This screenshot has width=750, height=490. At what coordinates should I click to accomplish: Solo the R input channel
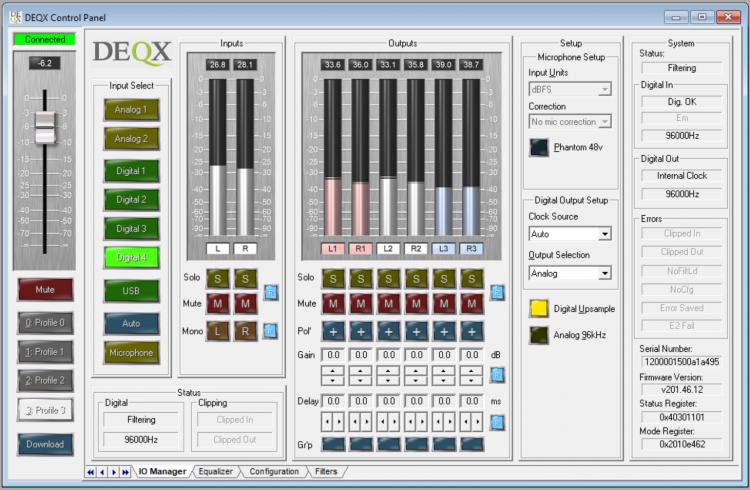(245, 279)
